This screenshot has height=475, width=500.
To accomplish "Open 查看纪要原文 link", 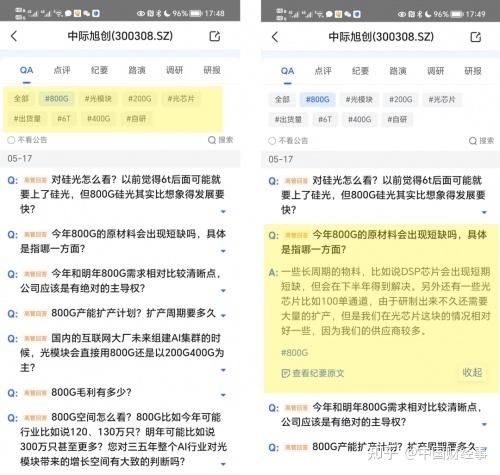I will tap(313, 373).
